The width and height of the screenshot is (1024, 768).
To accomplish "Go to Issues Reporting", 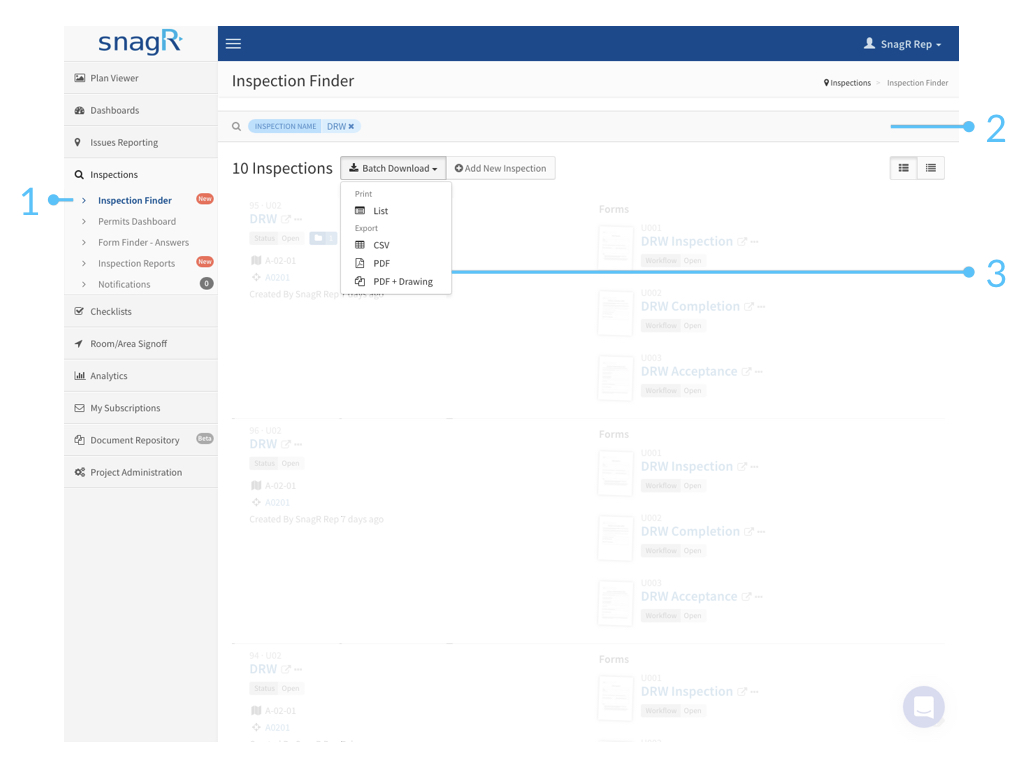I will pyautogui.click(x=141, y=142).
